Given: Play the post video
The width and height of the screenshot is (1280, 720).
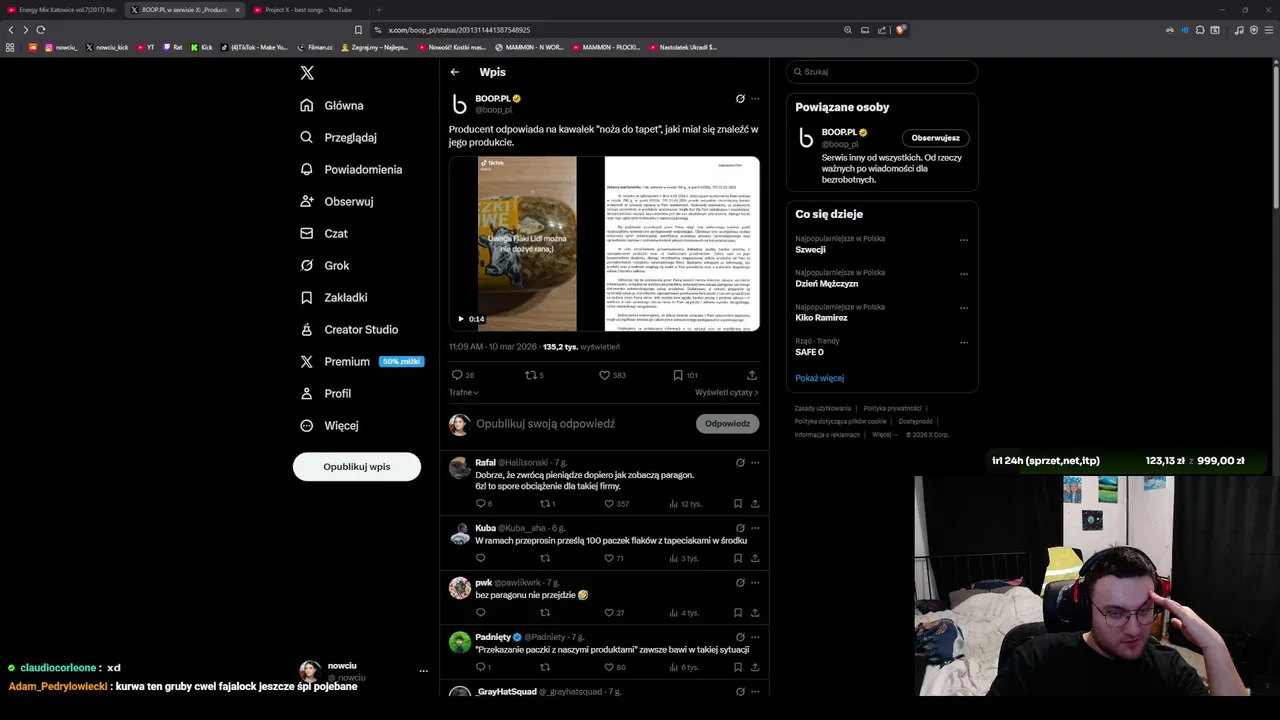Looking at the screenshot, I should click(461, 319).
